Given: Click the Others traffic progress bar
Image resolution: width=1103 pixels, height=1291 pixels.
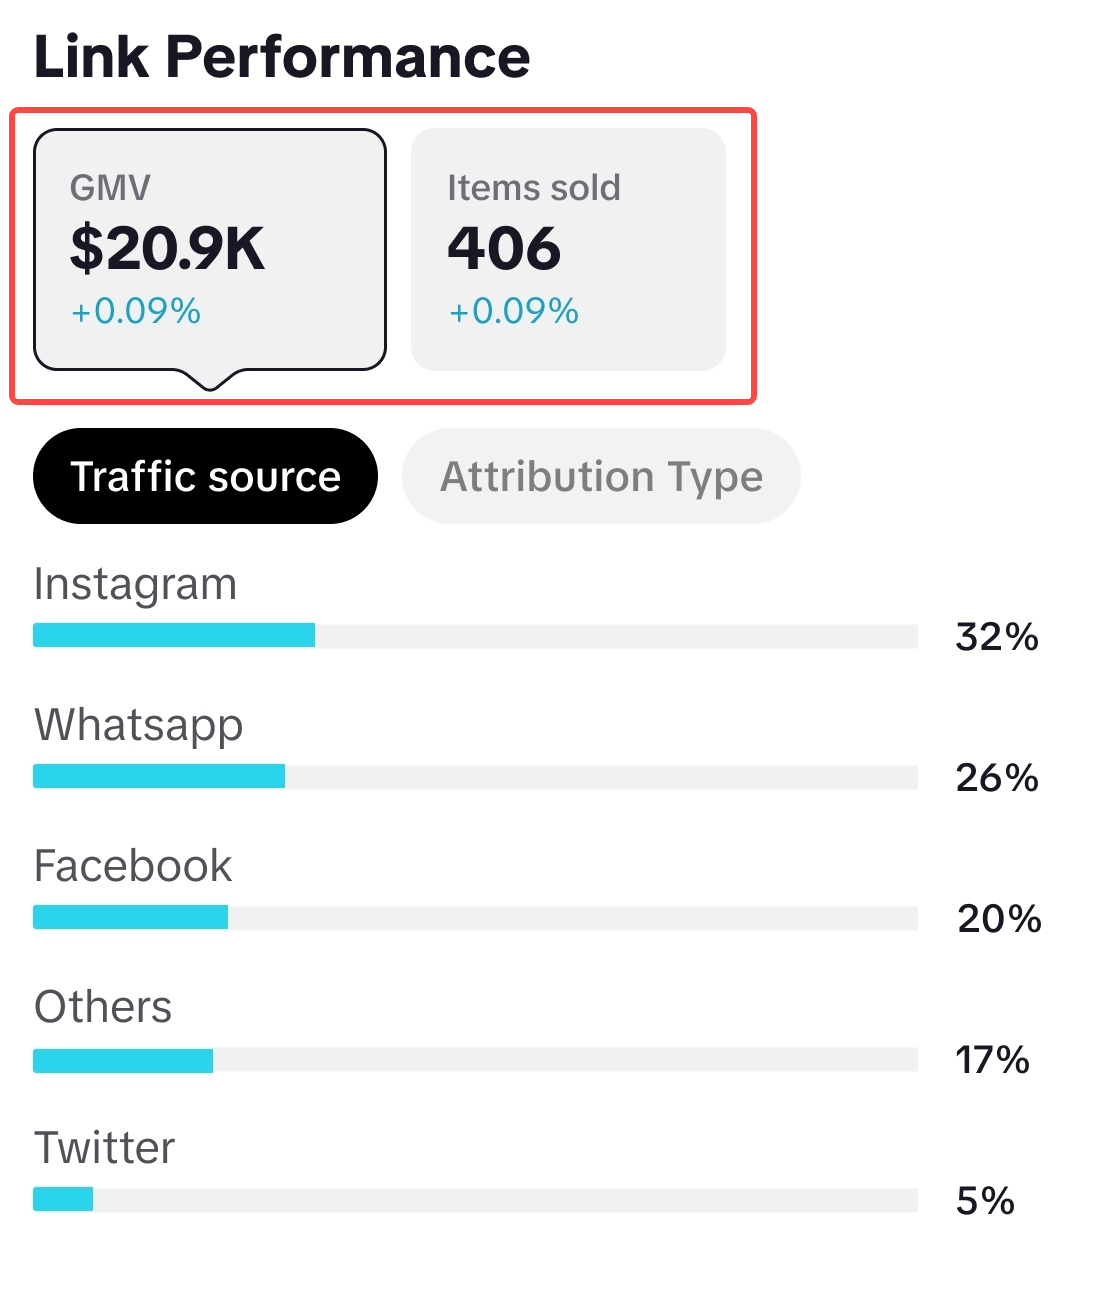Looking at the screenshot, I should pyautogui.click(x=475, y=1060).
